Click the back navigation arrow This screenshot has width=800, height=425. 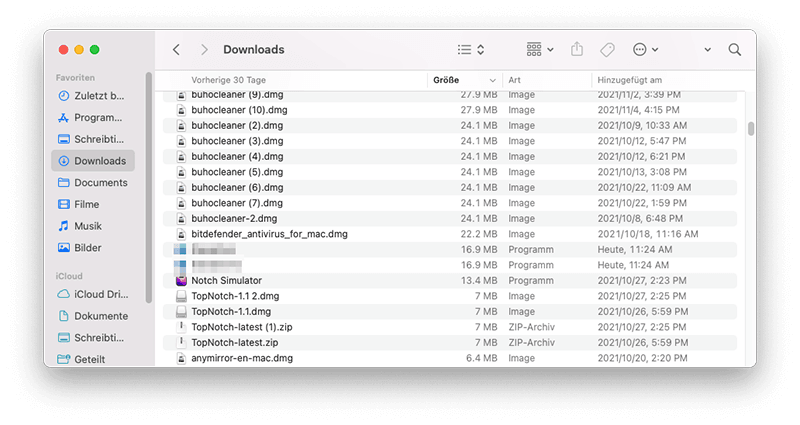[176, 50]
